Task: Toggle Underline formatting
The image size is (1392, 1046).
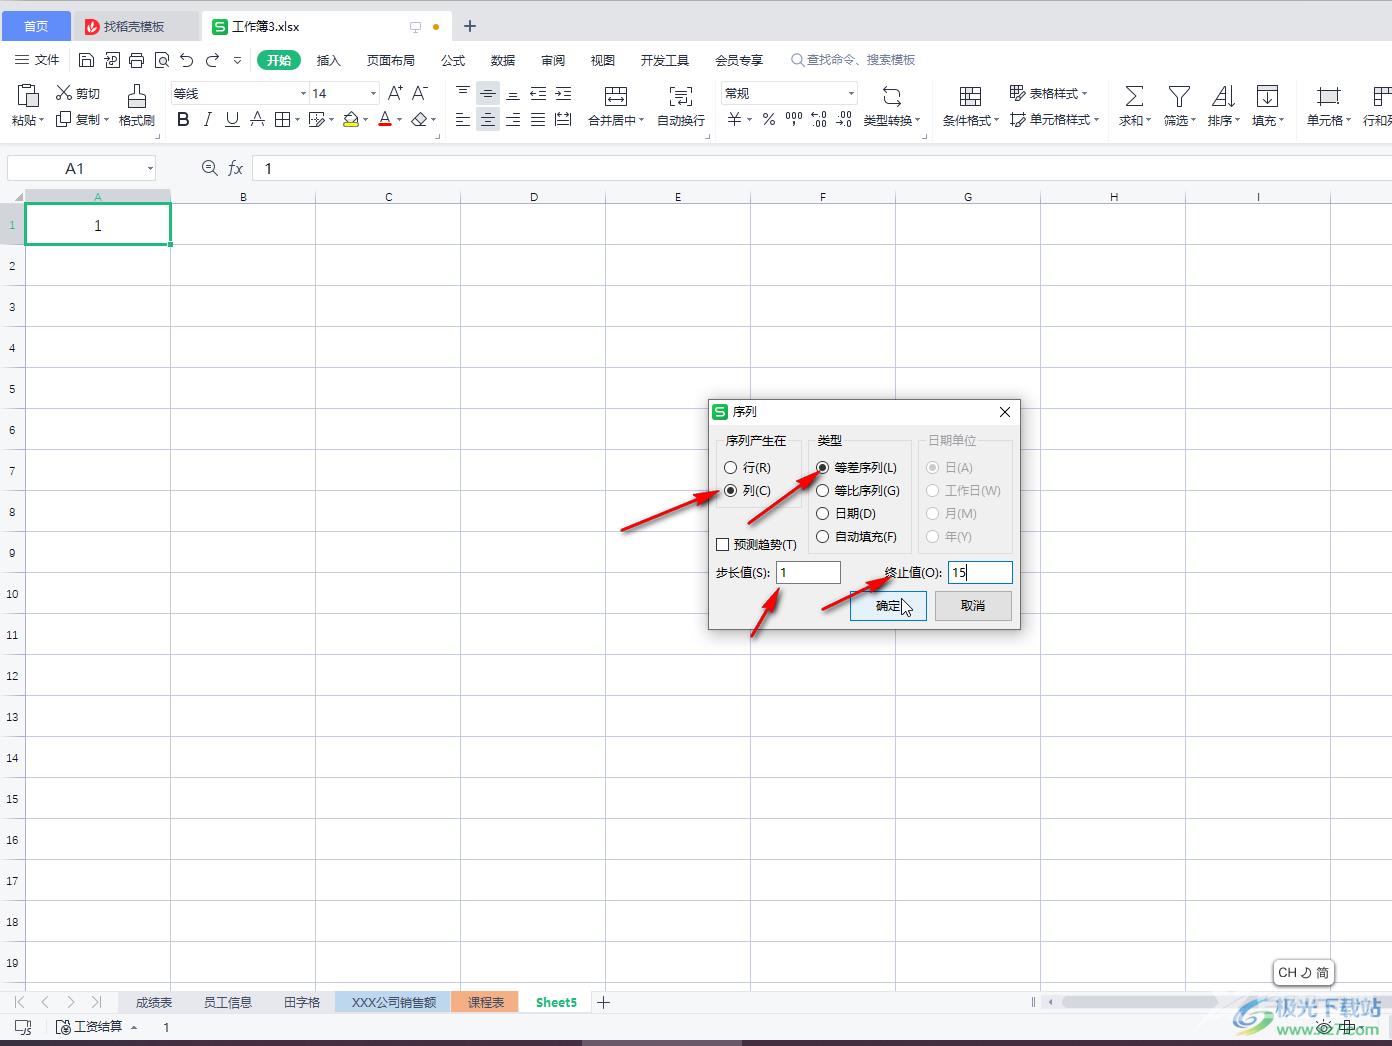Action: point(232,119)
